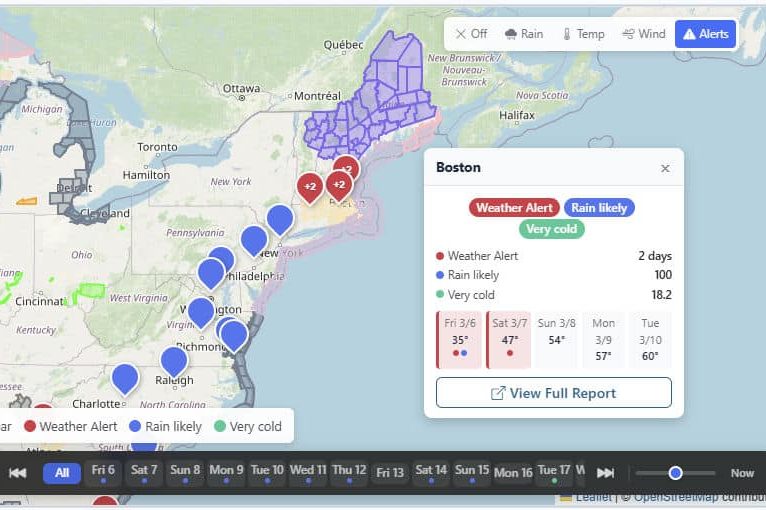Open View Full Report for Boston

(553, 393)
